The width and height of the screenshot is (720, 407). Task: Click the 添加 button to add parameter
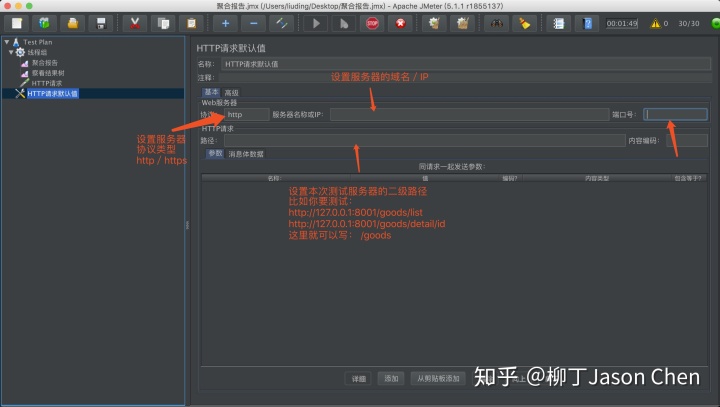391,379
